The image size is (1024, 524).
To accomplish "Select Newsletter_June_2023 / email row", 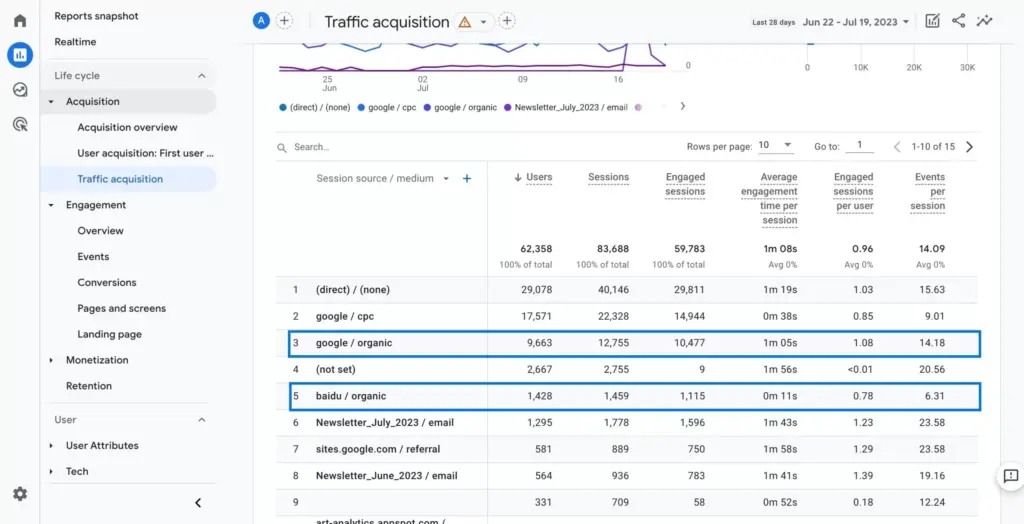I will point(627,476).
